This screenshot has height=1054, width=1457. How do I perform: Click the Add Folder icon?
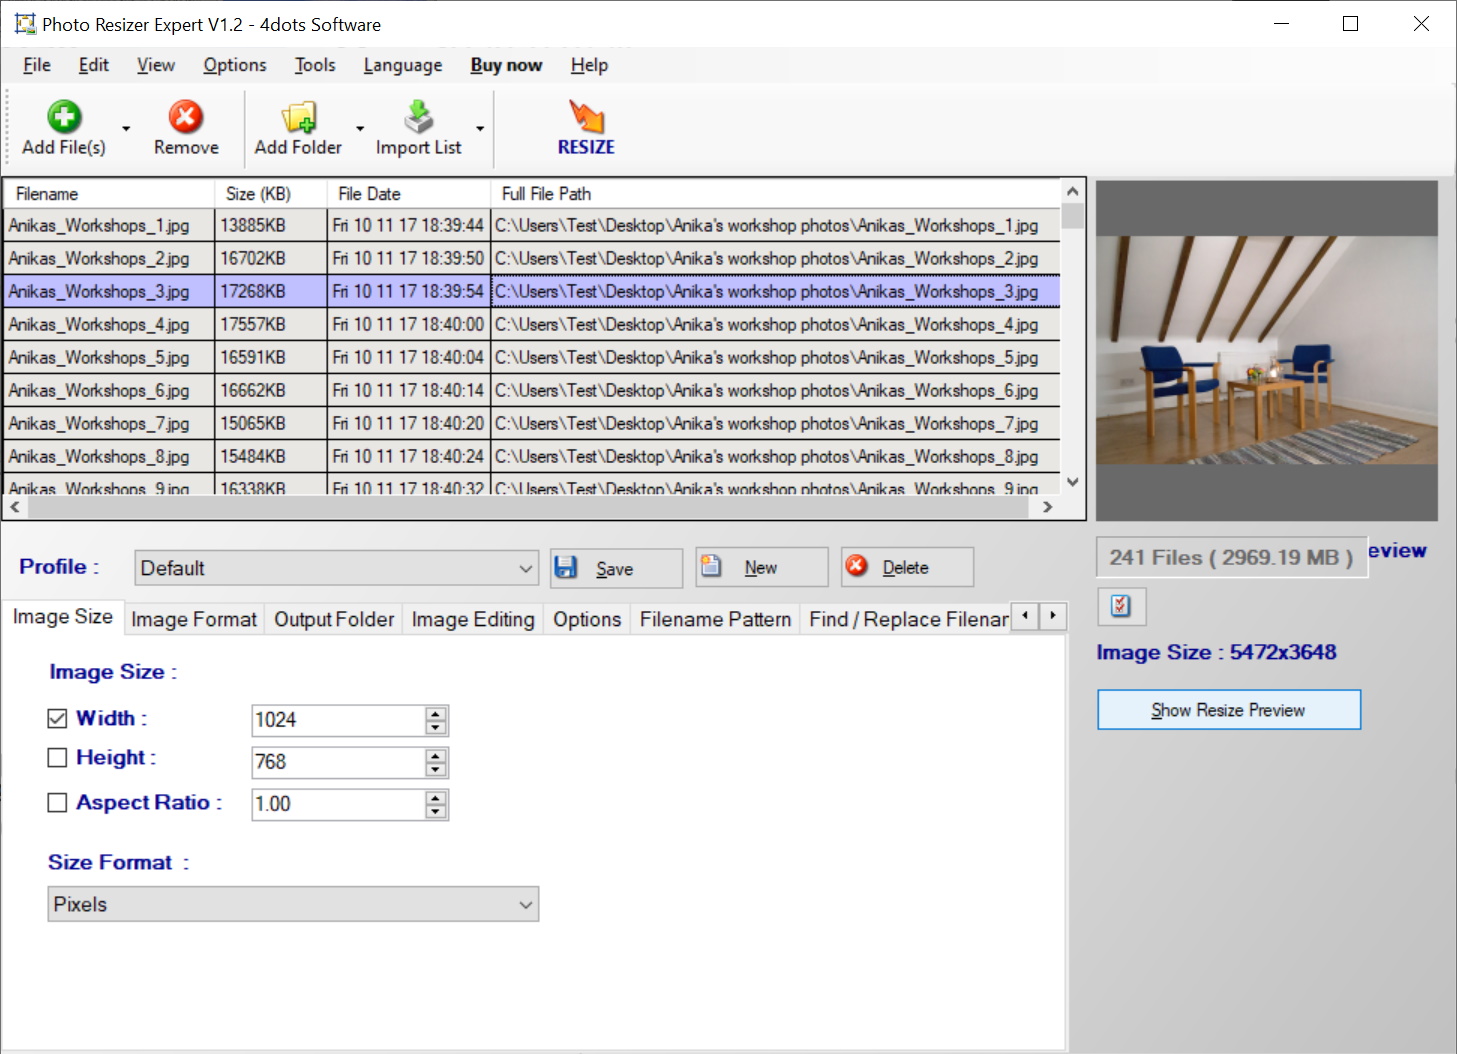coord(298,116)
